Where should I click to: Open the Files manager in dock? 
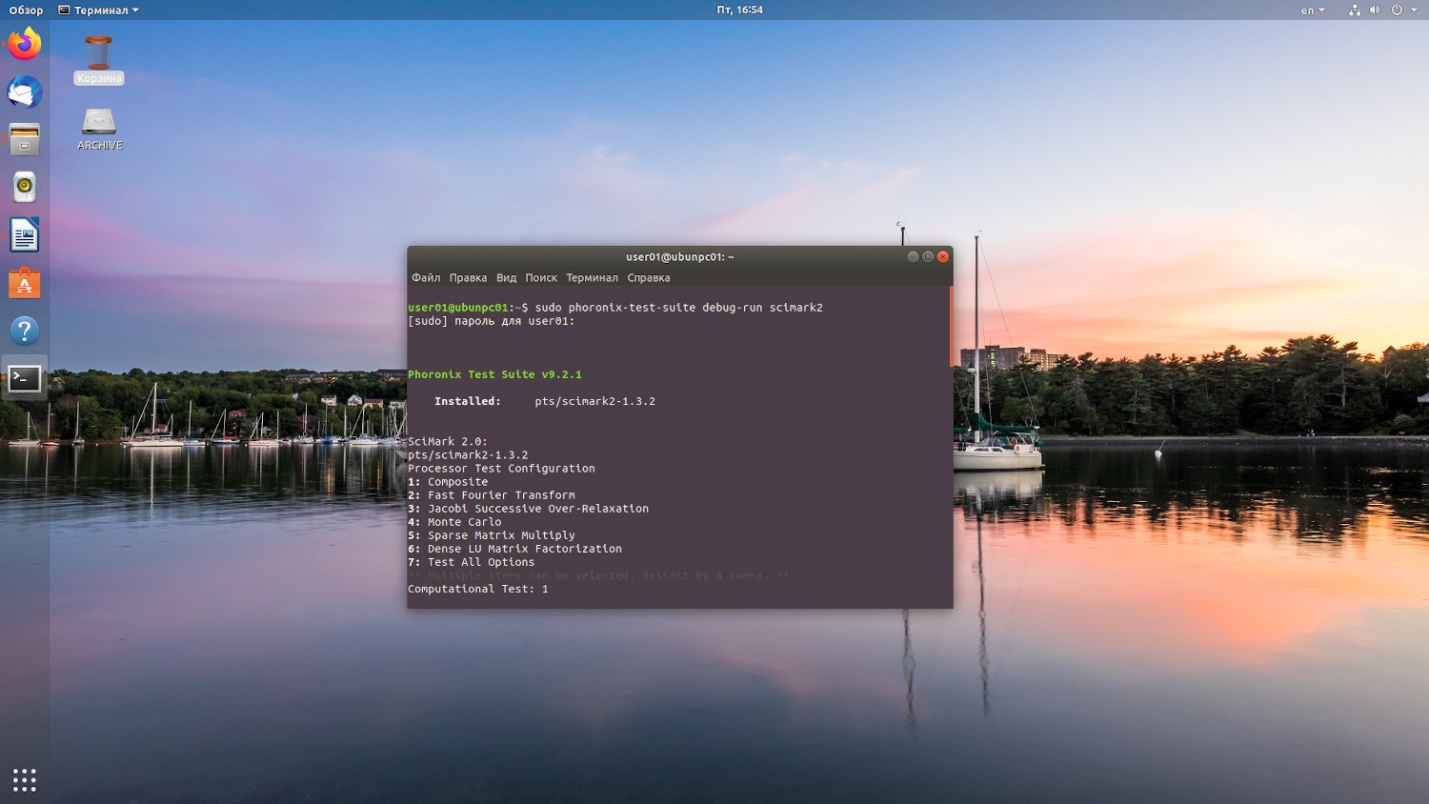tap(24, 139)
